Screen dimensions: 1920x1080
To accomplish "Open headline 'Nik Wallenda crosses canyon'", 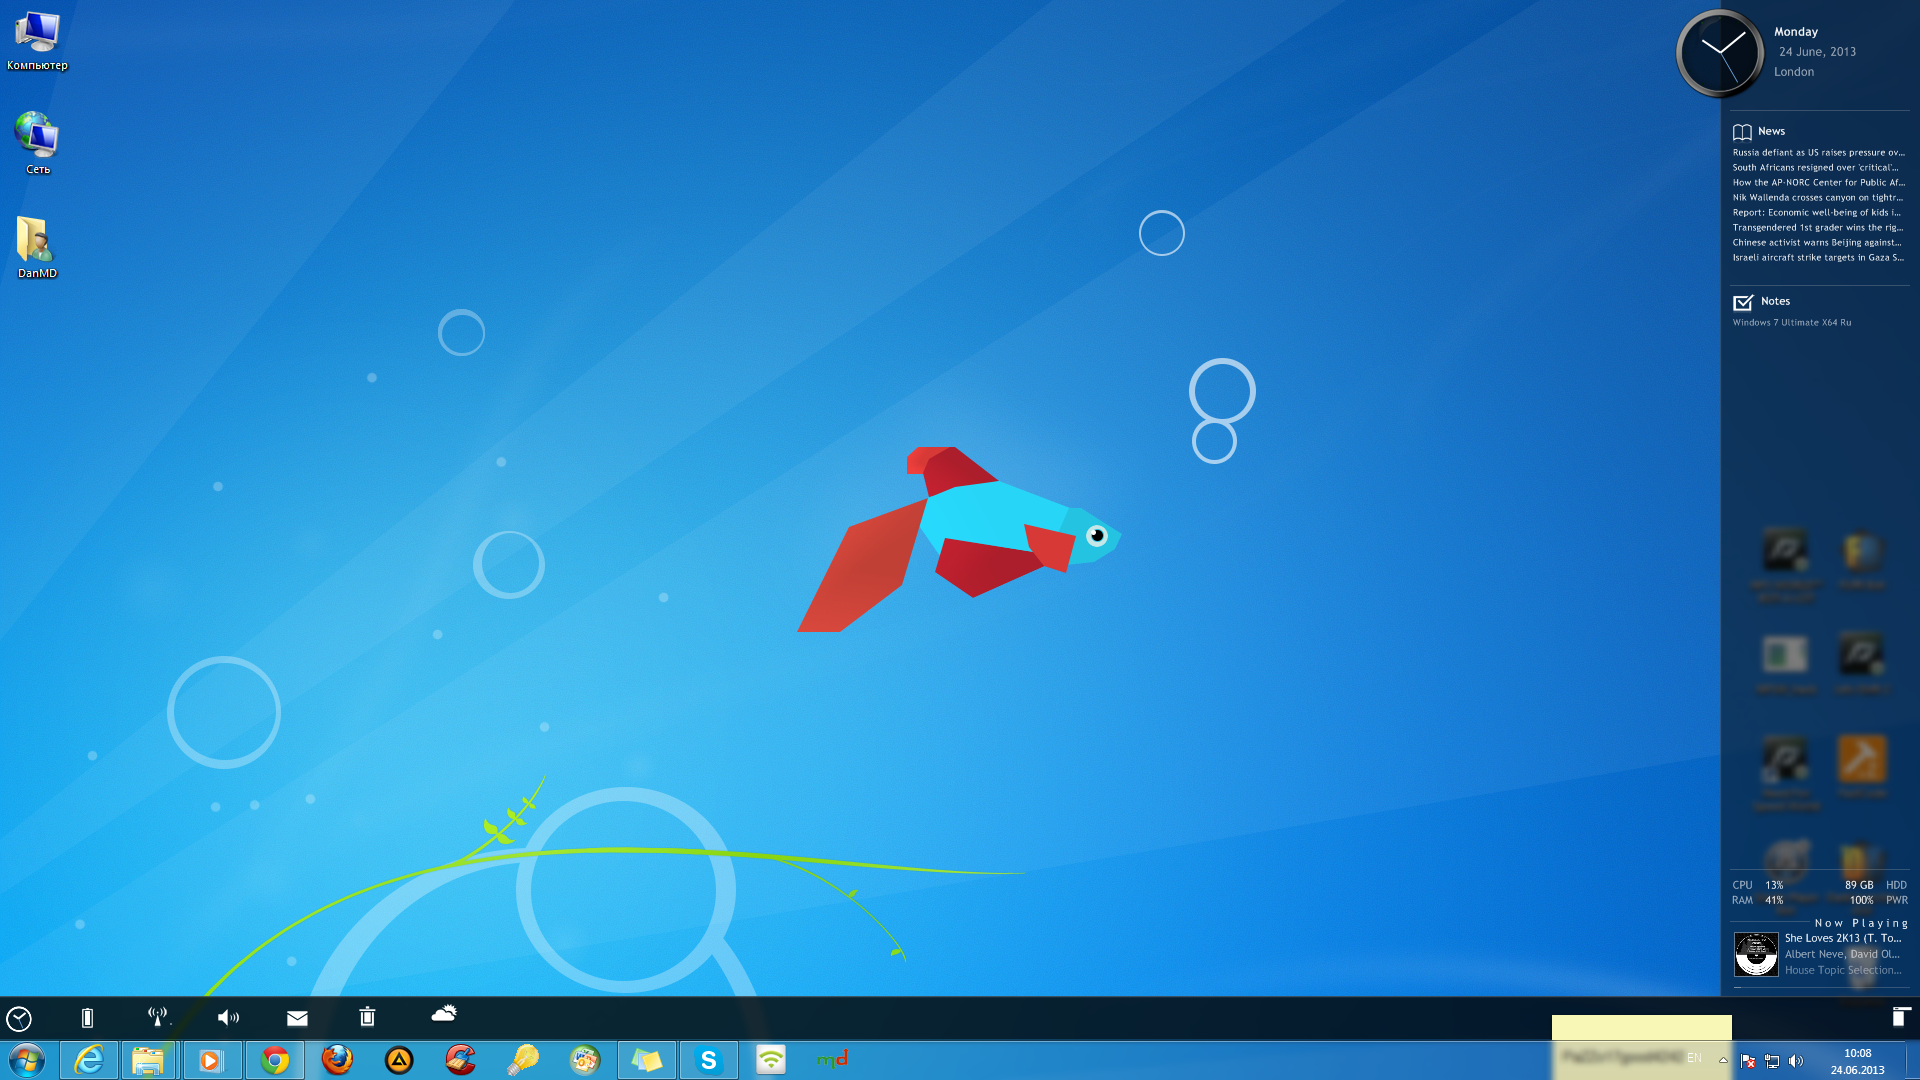I will coord(1817,198).
